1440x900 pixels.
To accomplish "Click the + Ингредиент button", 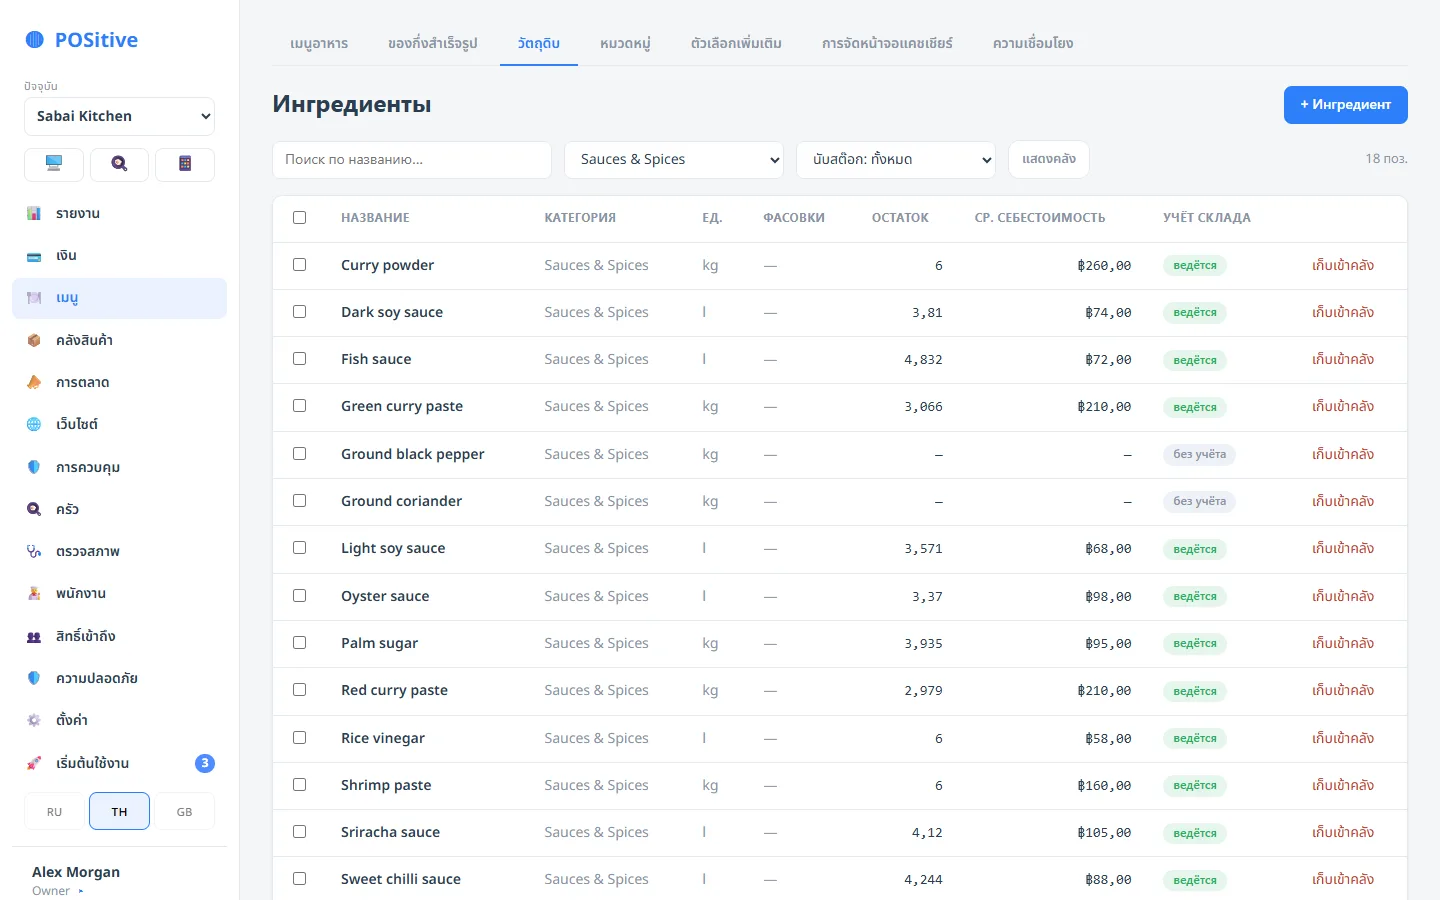I will pyautogui.click(x=1345, y=105).
